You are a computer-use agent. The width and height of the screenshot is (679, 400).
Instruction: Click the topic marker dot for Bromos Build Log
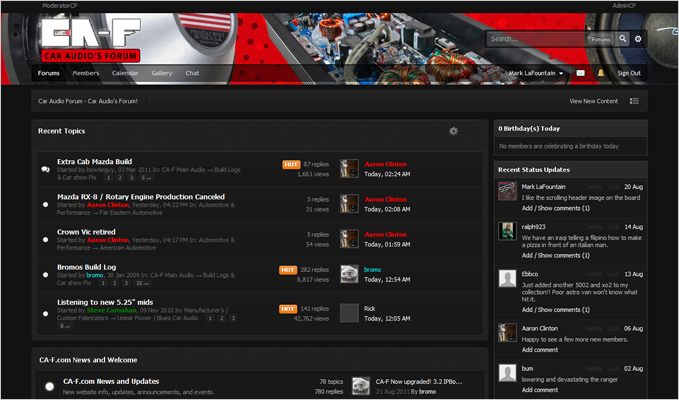point(45,274)
